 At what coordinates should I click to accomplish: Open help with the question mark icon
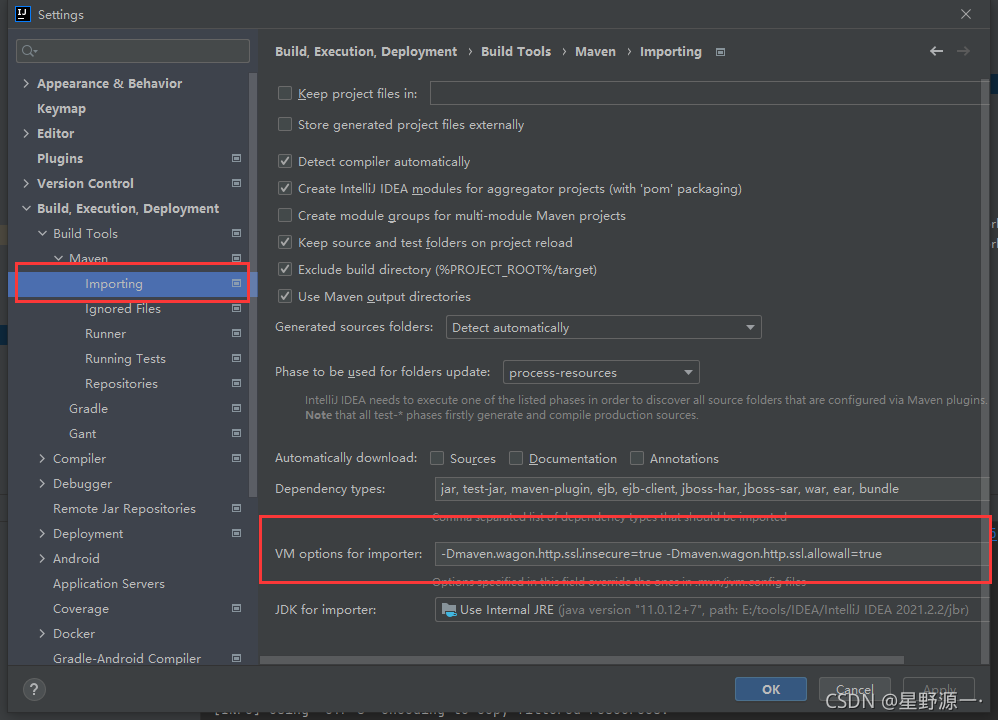(x=34, y=689)
